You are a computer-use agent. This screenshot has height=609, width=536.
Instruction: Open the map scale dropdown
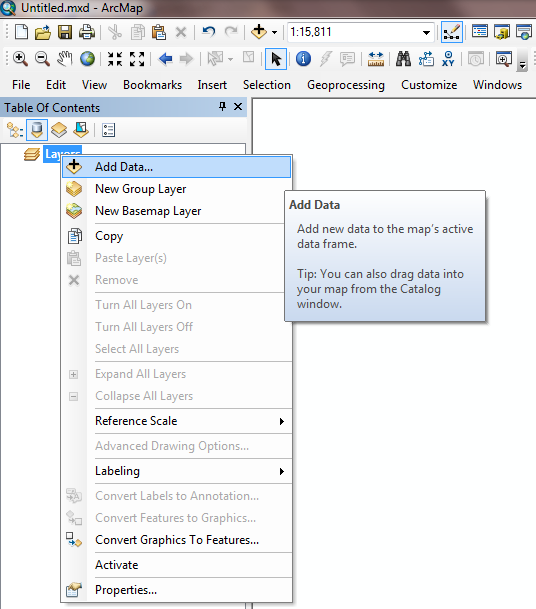[426, 32]
